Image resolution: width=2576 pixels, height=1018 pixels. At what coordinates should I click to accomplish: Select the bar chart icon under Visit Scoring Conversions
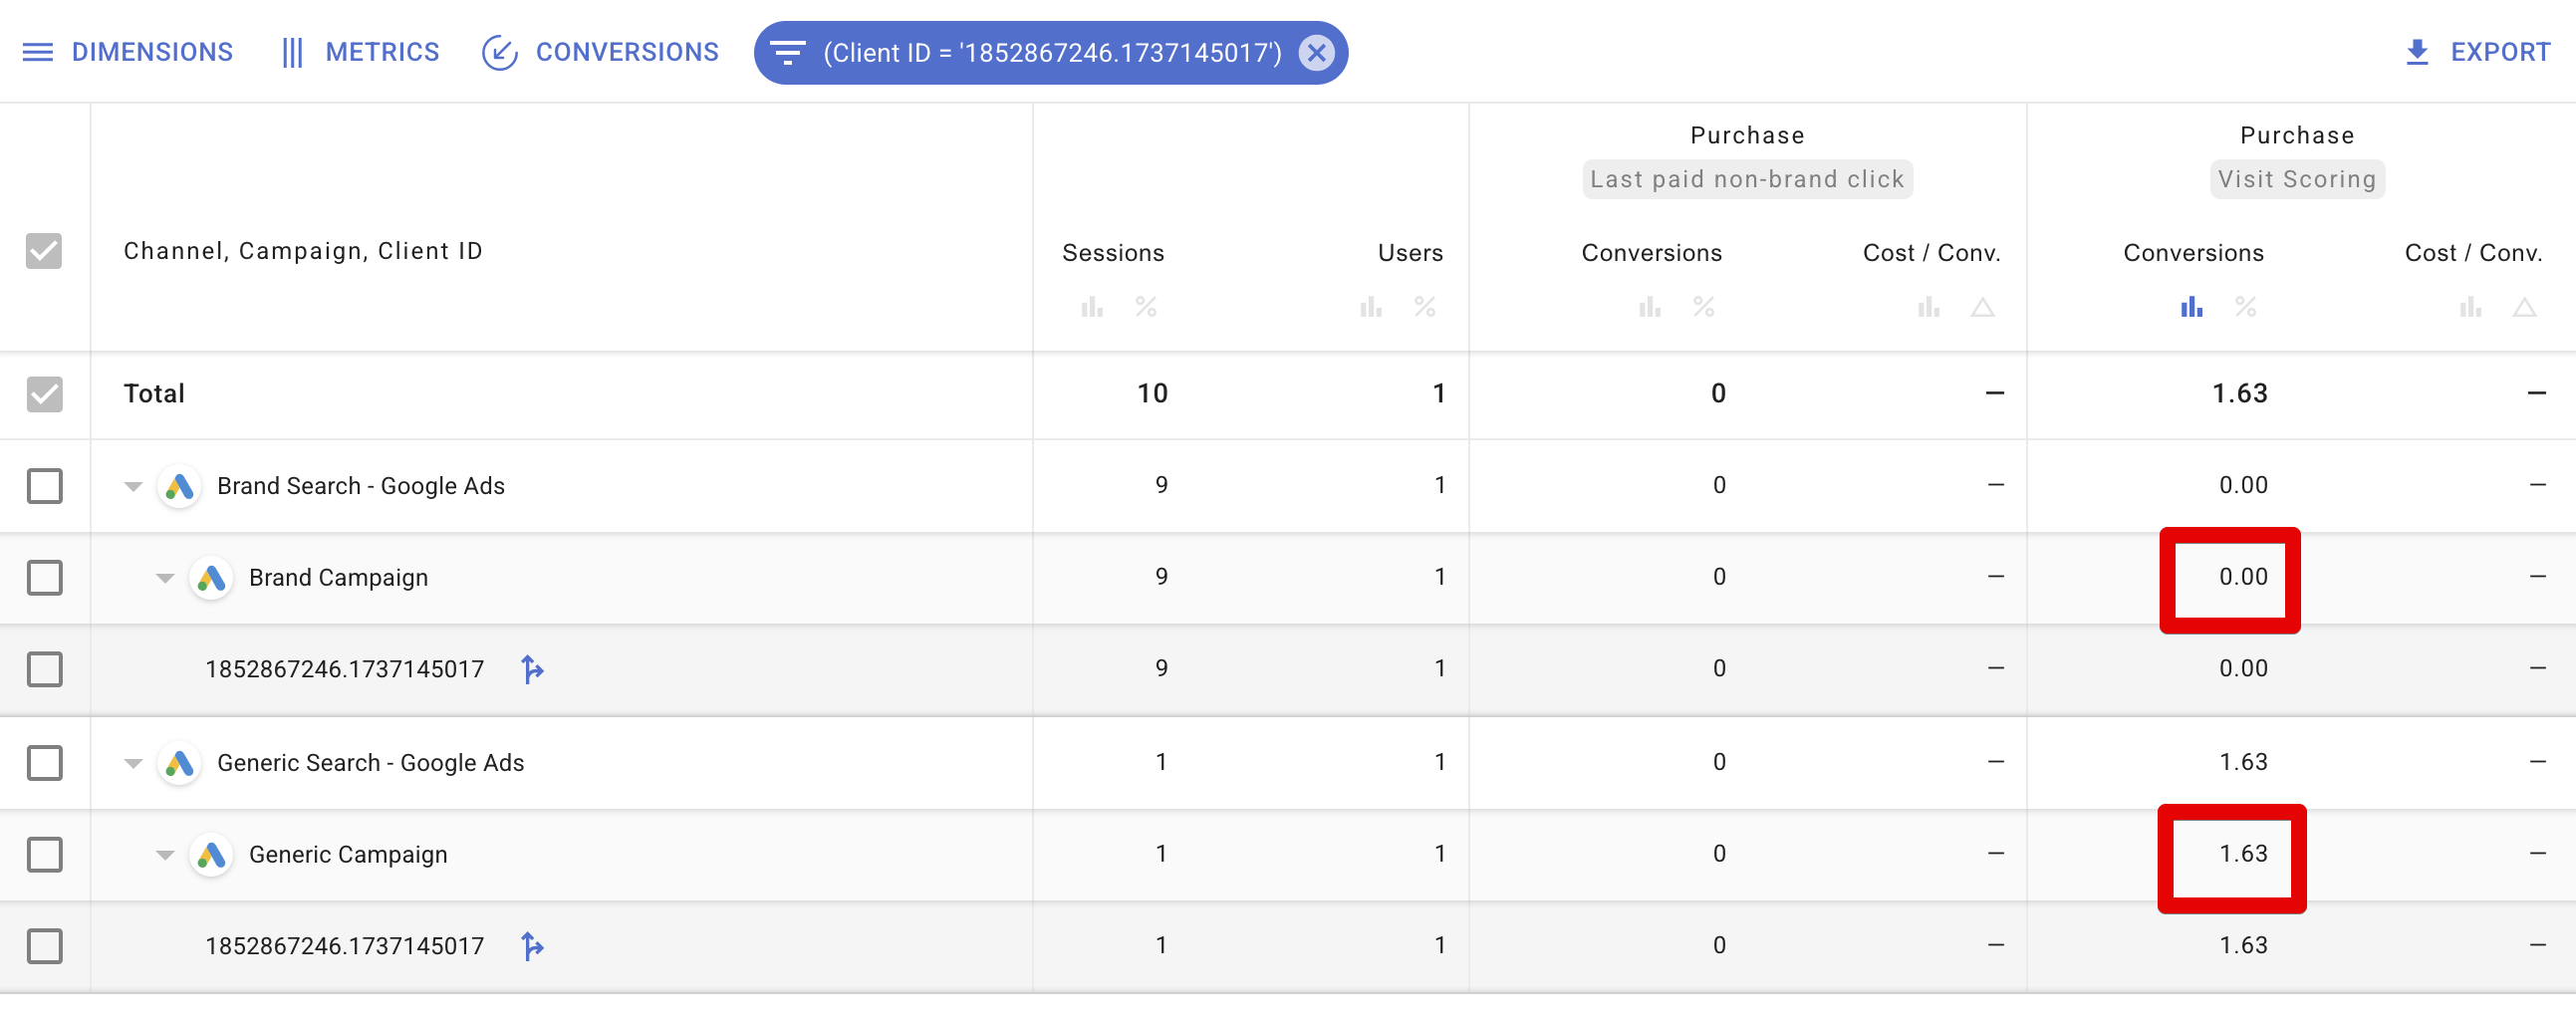(x=2190, y=308)
